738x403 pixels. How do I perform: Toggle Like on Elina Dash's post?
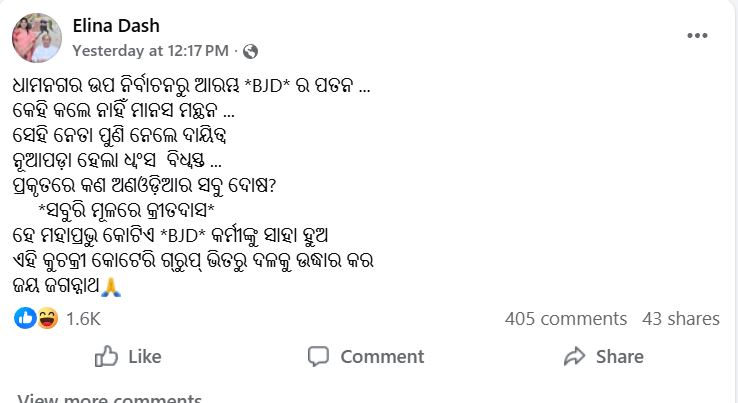(127, 356)
